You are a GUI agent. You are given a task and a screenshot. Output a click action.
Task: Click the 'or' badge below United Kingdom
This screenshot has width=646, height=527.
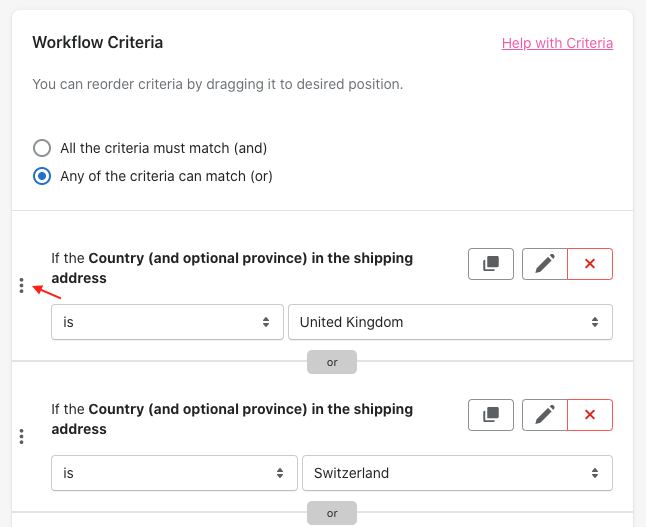pyautogui.click(x=332, y=362)
